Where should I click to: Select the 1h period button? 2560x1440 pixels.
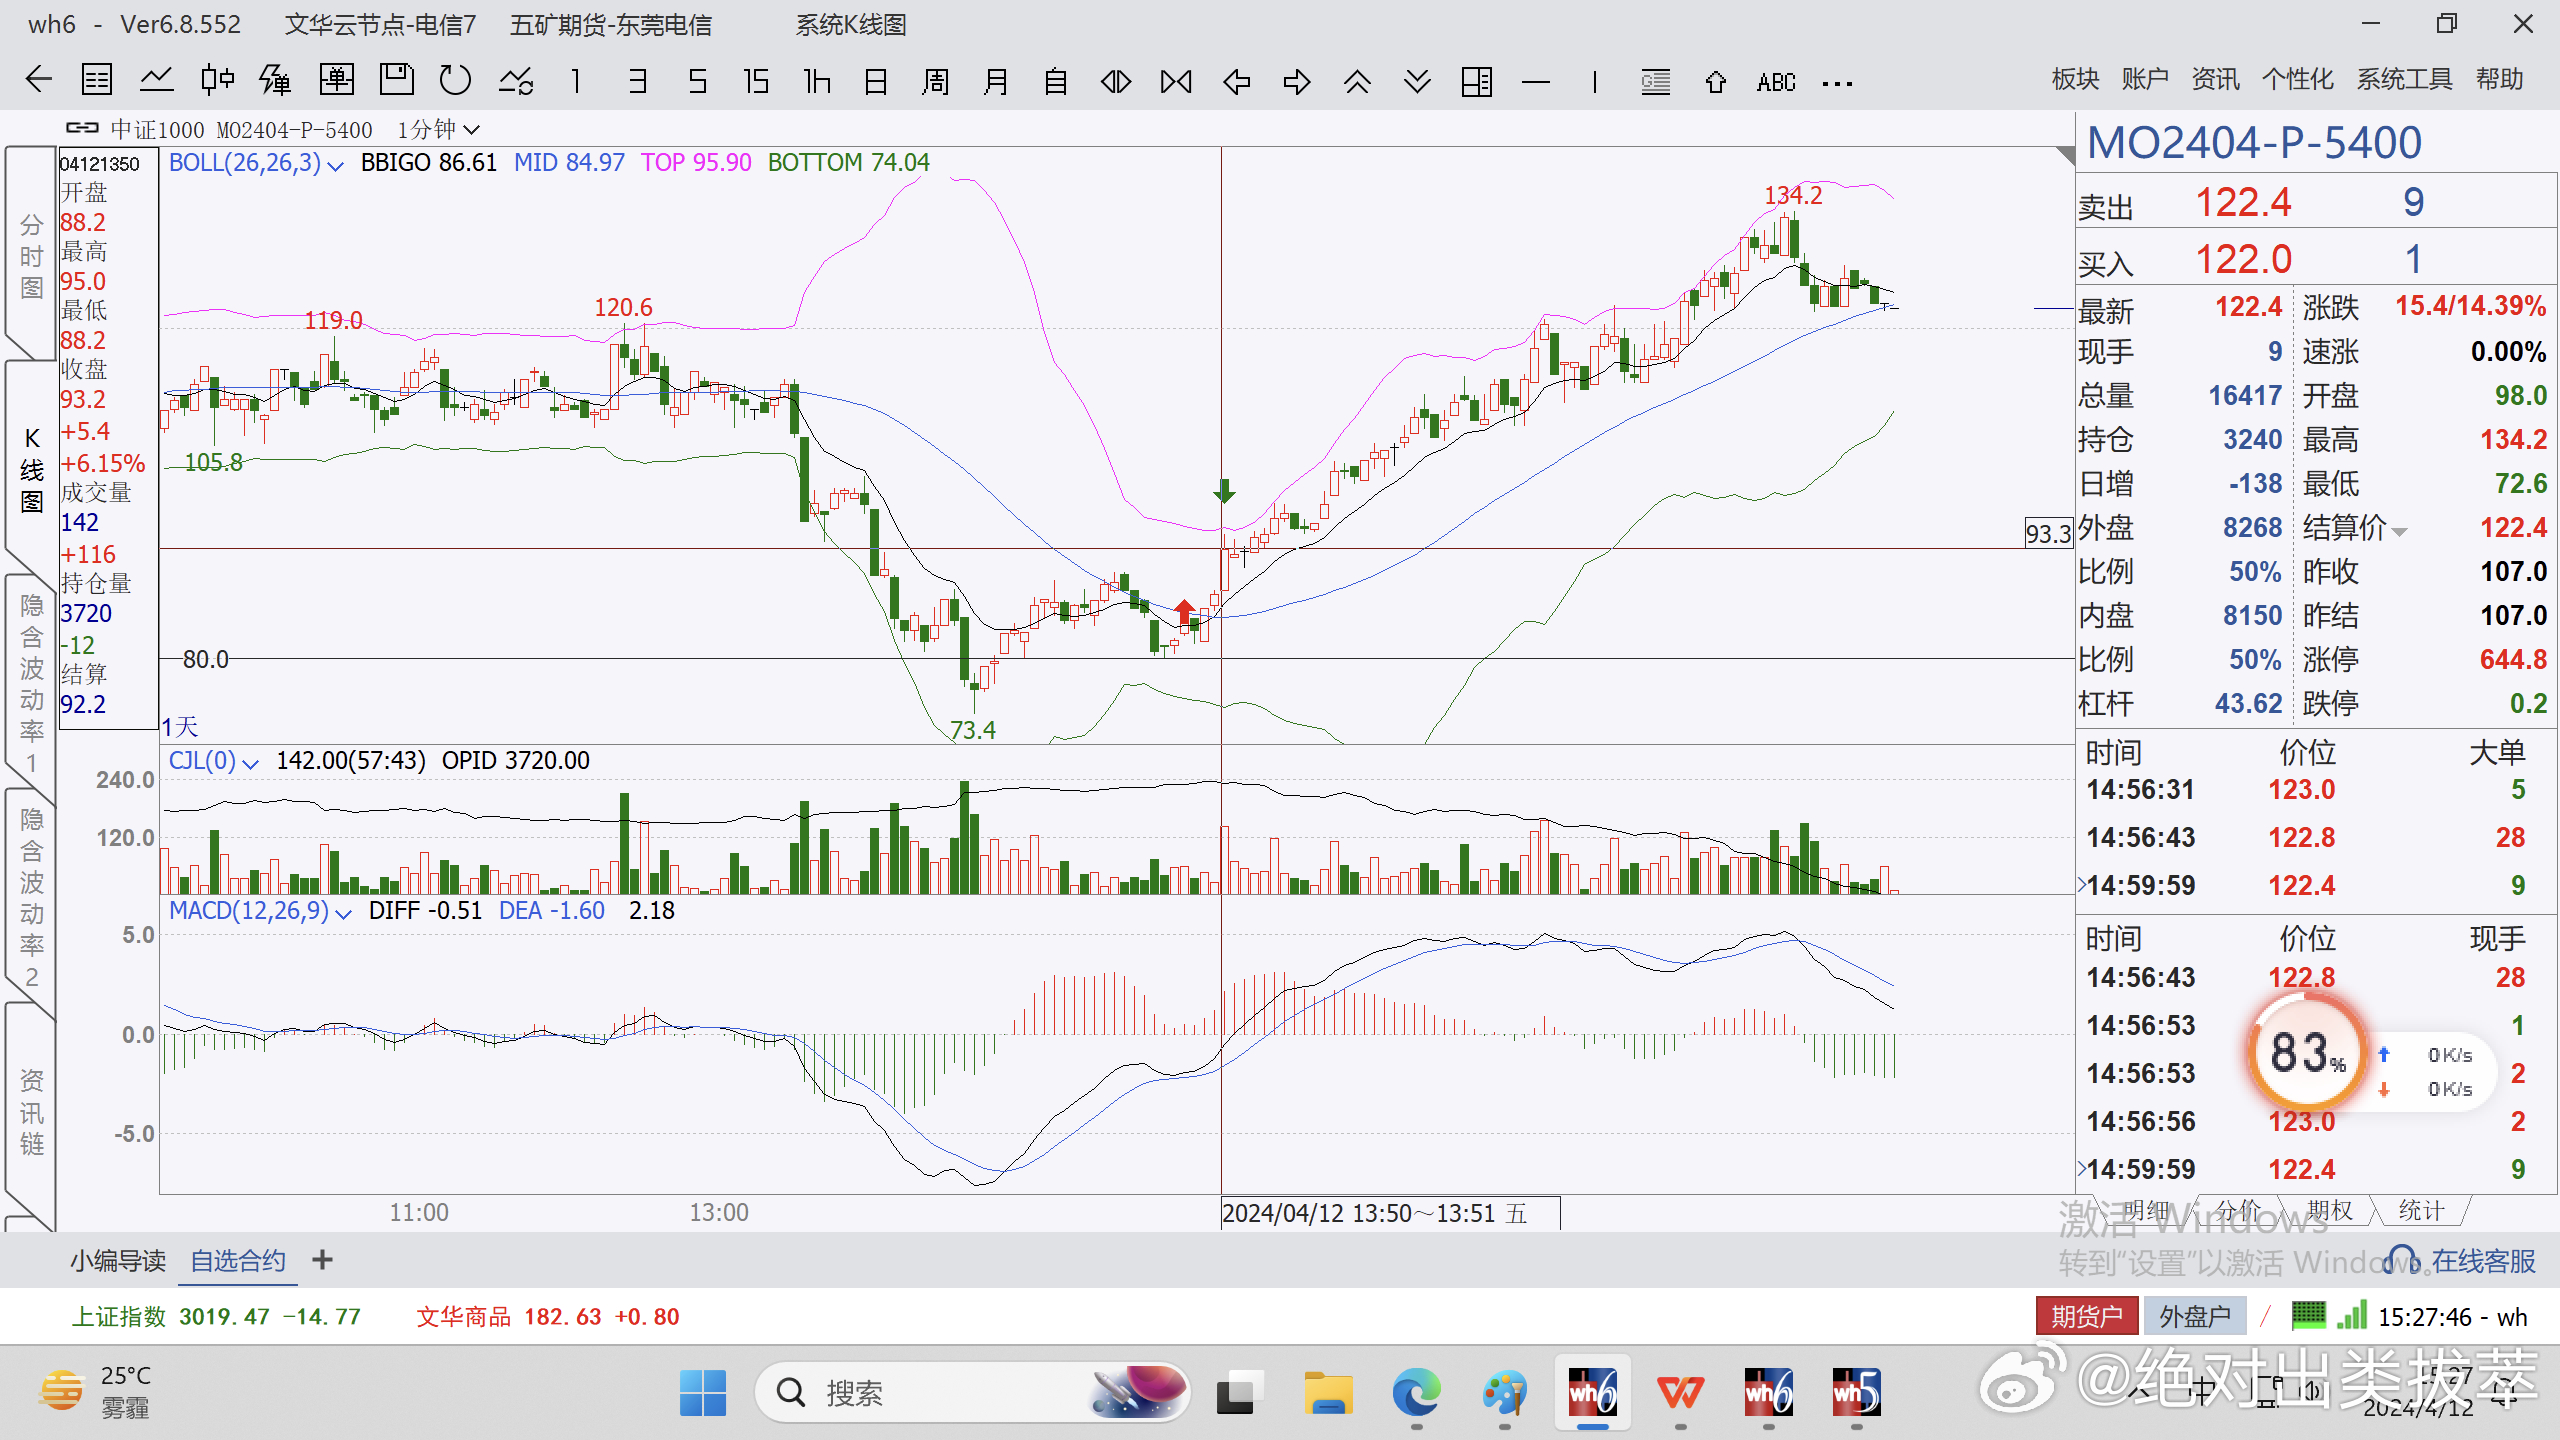pos(817,81)
